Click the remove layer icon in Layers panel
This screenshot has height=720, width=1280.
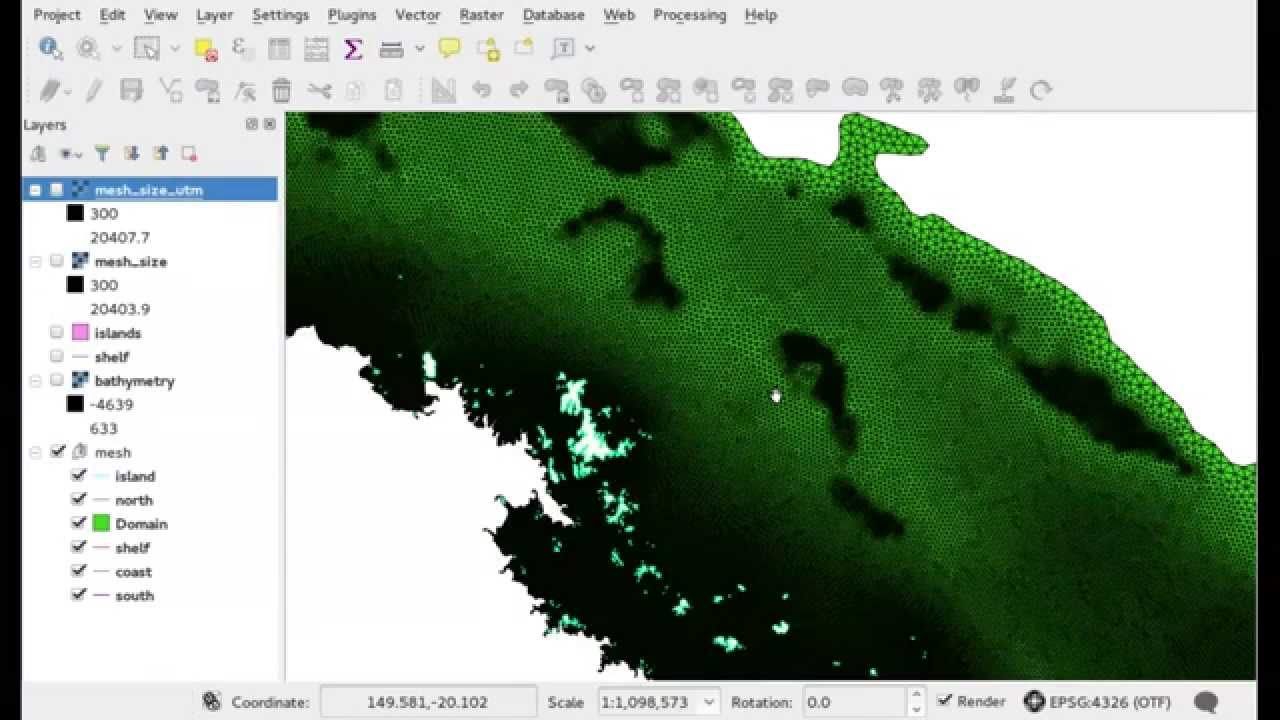pyautogui.click(x=189, y=153)
